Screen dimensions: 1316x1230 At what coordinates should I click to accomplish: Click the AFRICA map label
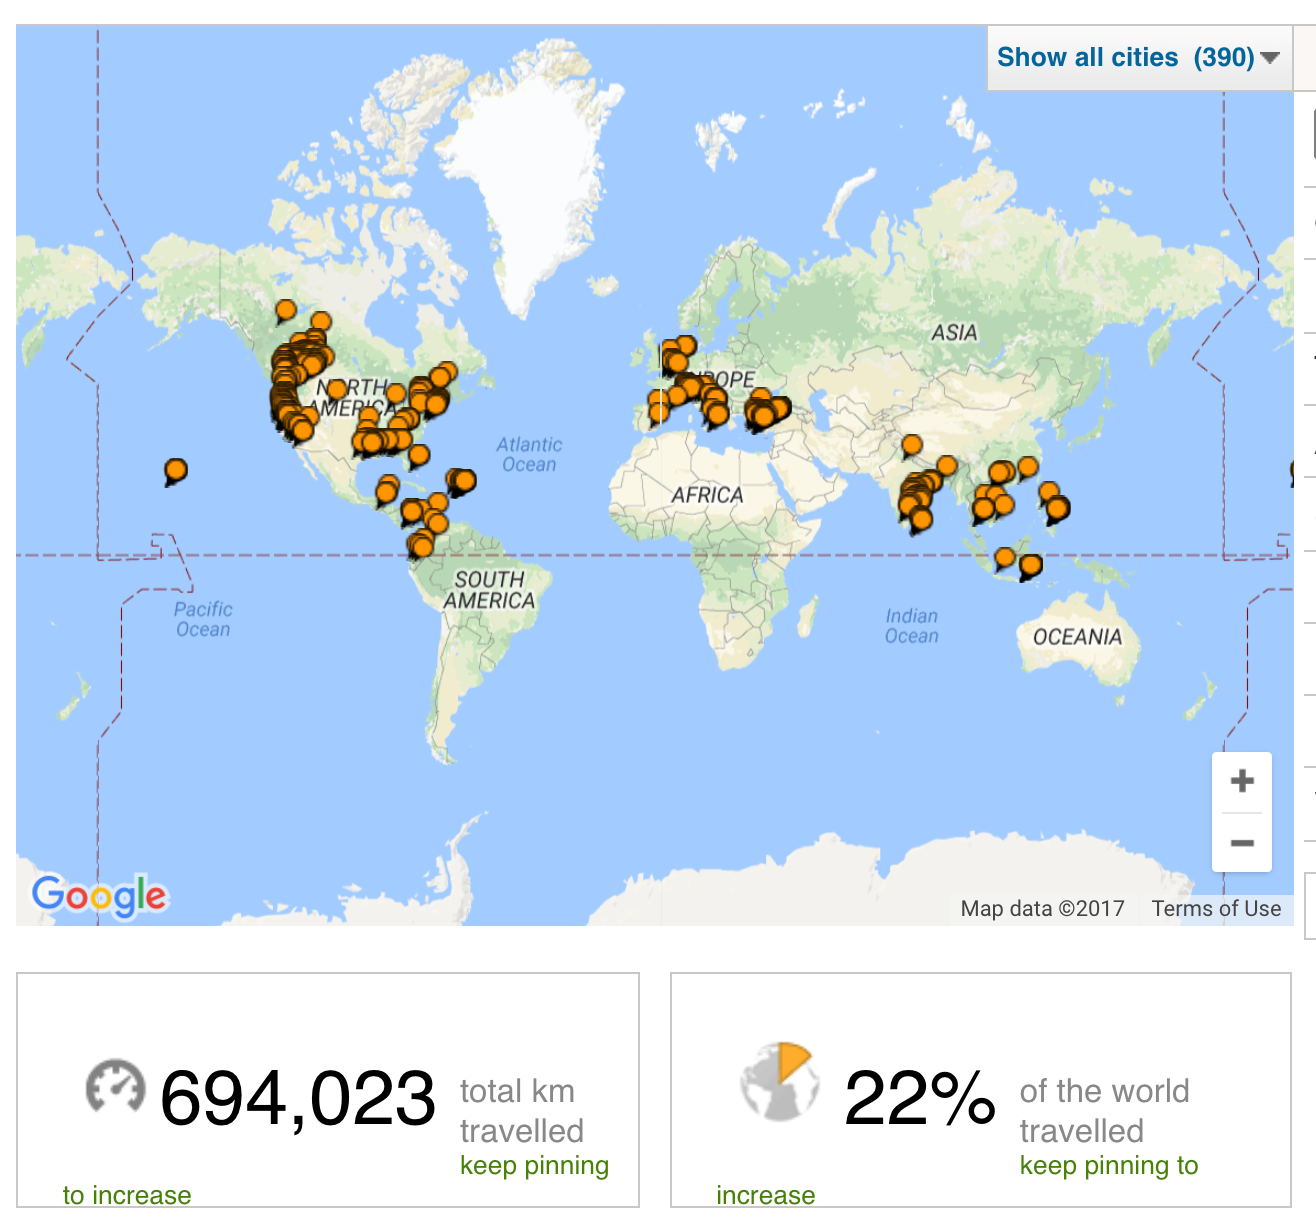707,495
